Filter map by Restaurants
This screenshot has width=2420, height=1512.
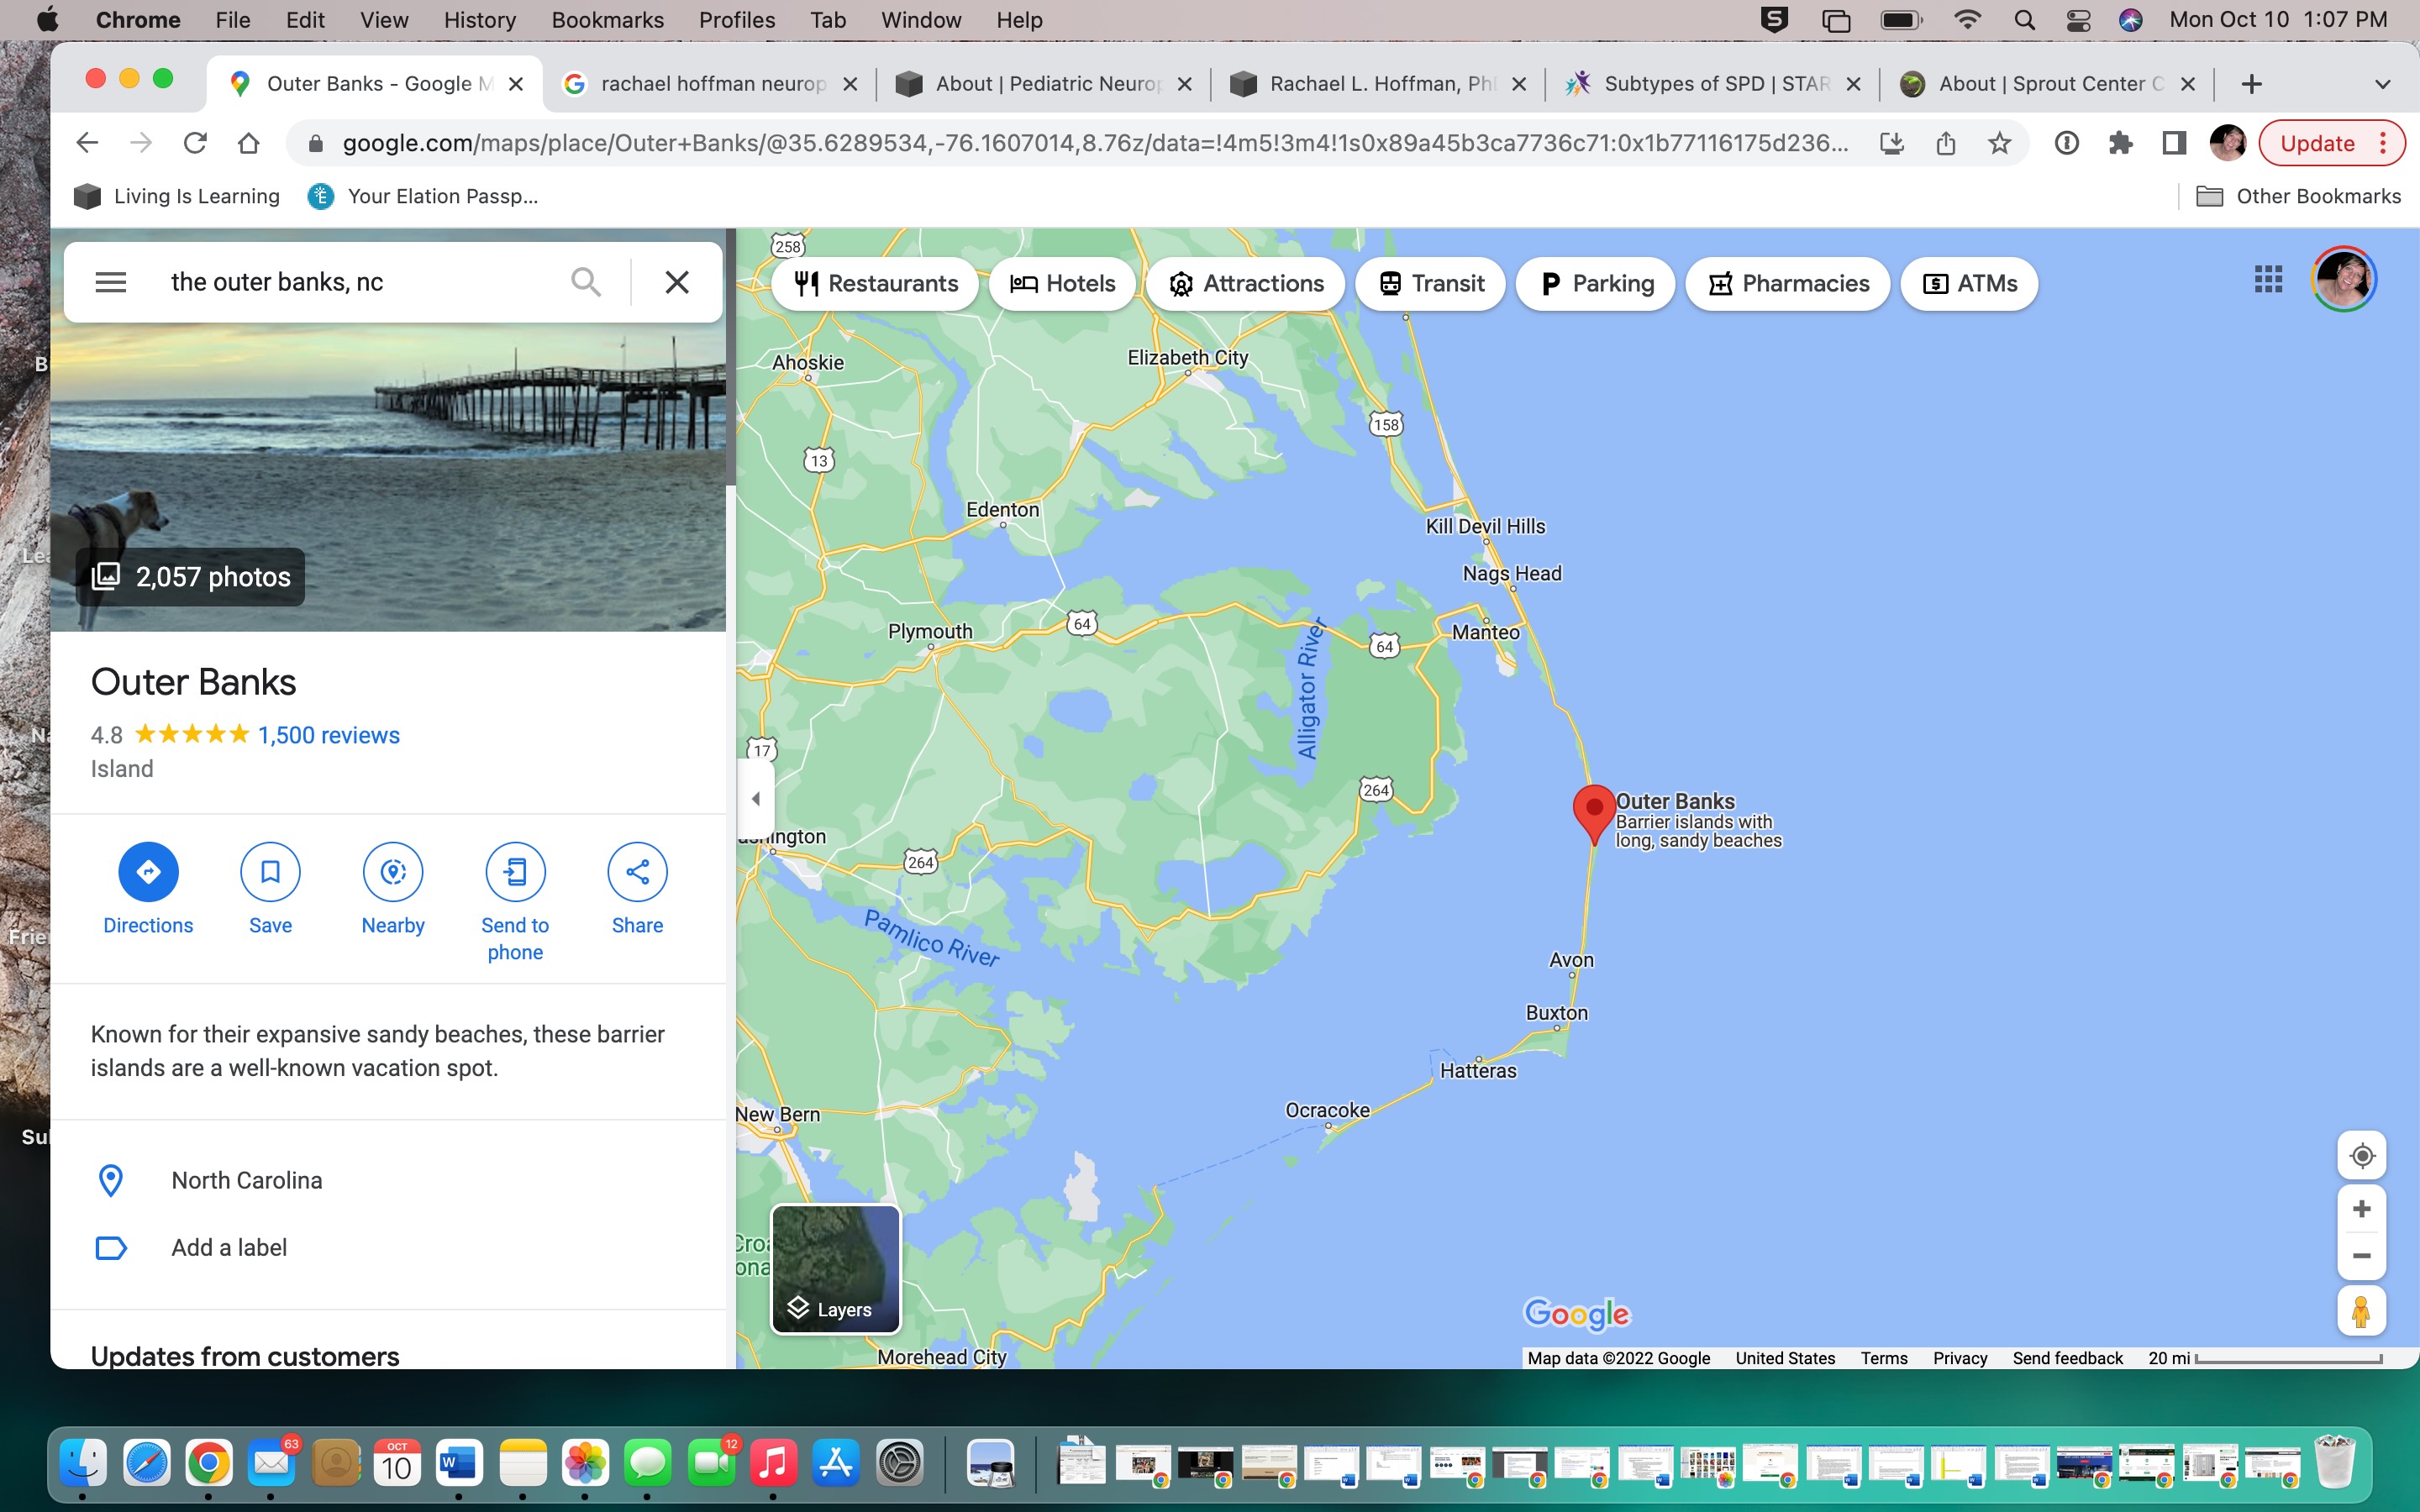[875, 284]
